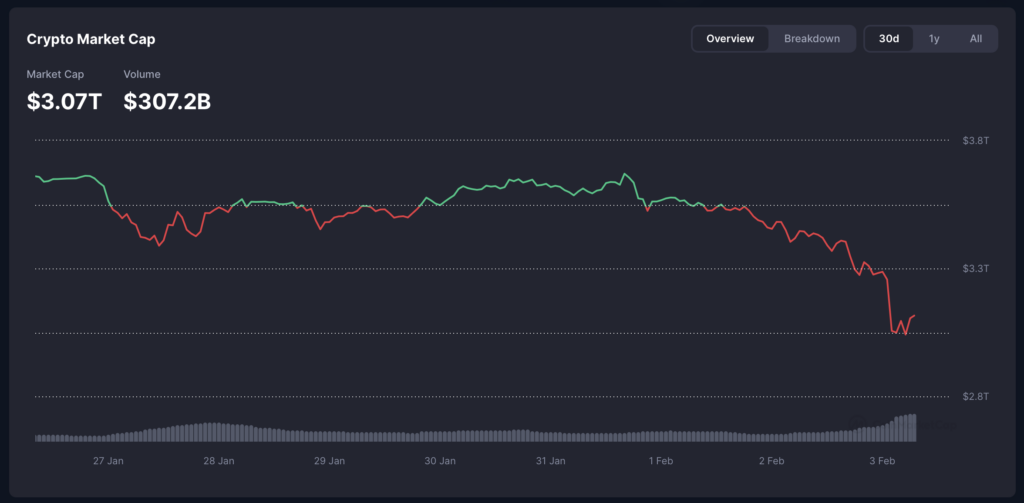
Task: Select the All time range
Action: click(x=976, y=39)
